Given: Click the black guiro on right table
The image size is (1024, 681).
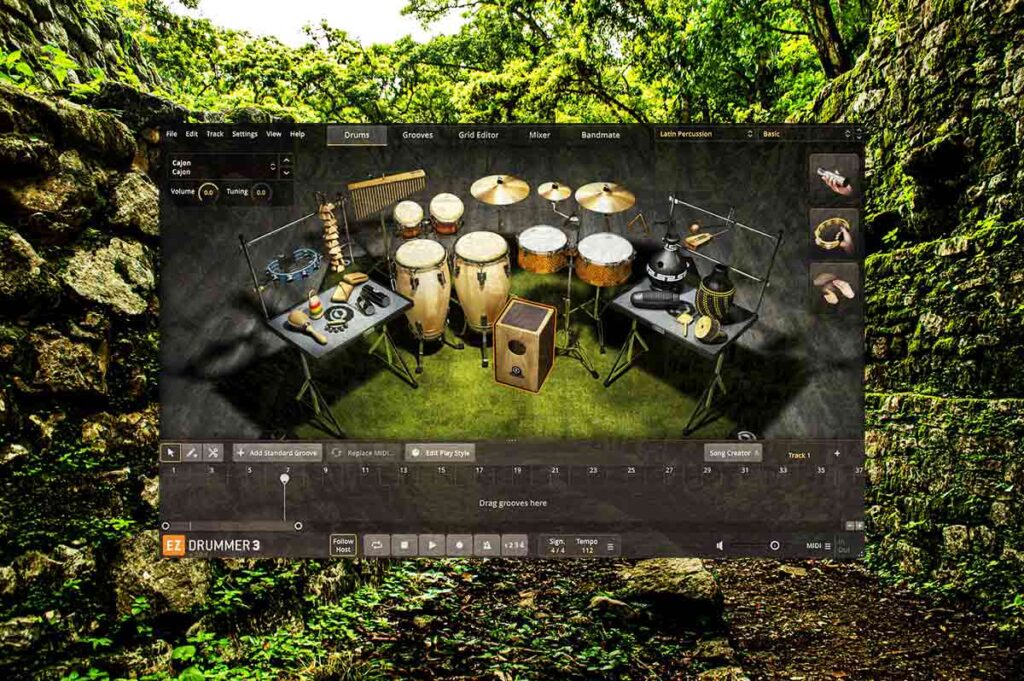Looking at the screenshot, I should [658, 300].
